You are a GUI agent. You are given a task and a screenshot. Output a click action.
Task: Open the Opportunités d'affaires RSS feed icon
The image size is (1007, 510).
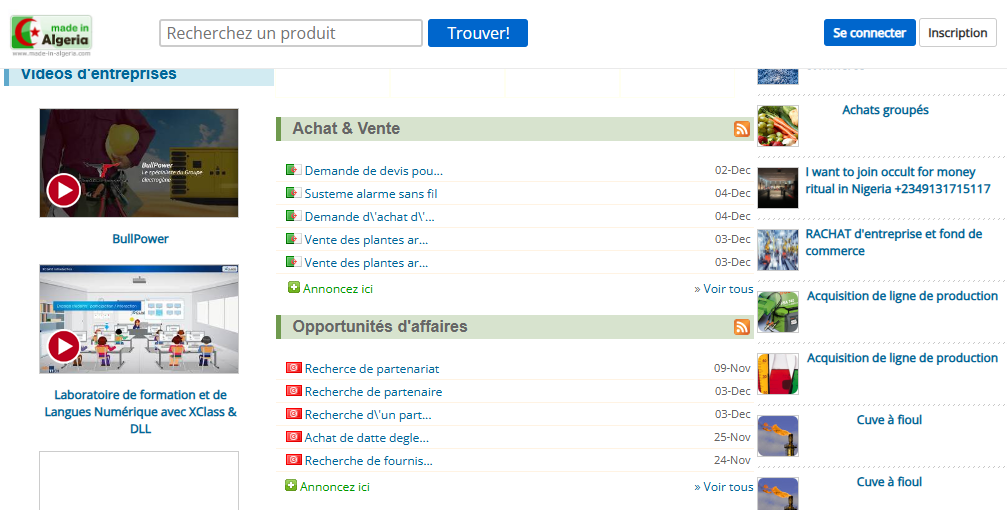click(742, 327)
